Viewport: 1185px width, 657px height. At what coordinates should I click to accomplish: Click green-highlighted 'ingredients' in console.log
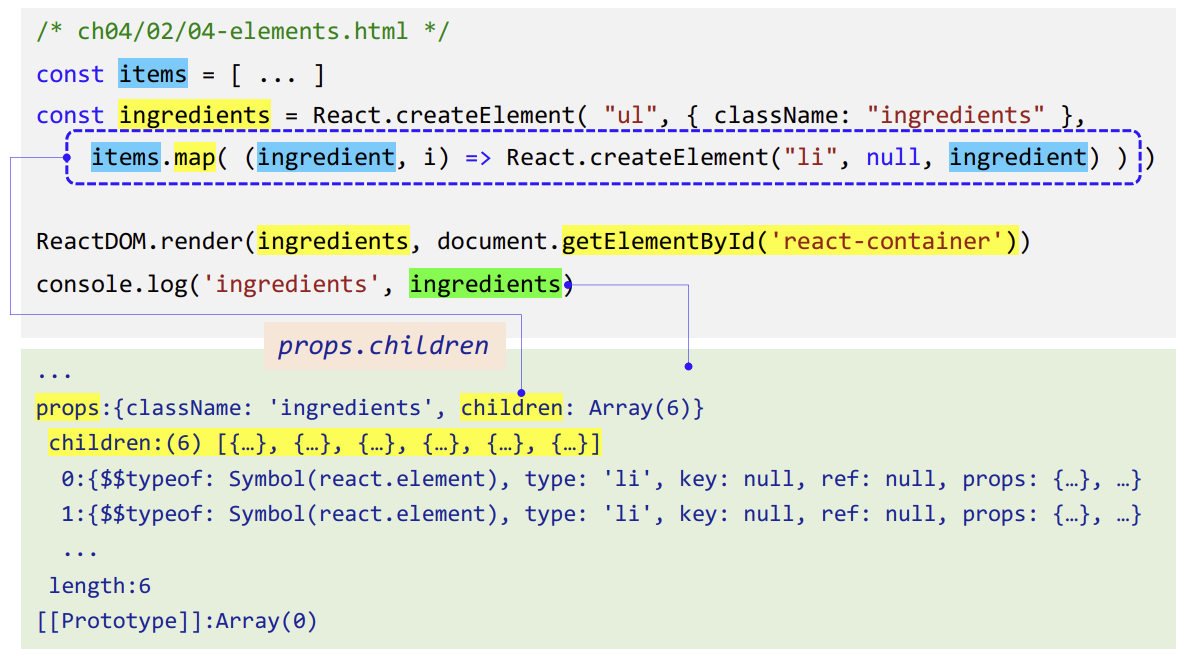click(x=485, y=284)
